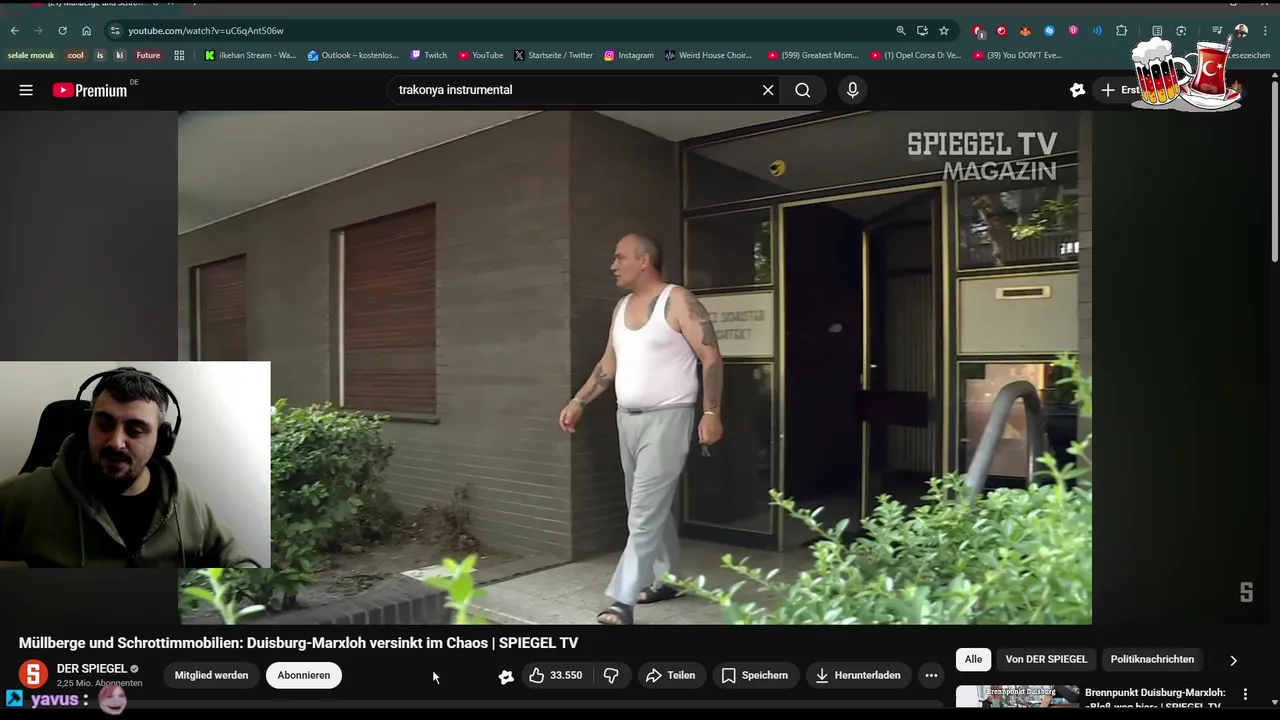Viewport: 1280px width, 720px height.
Task: Open Twitch bookmark
Action: (x=429, y=56)
